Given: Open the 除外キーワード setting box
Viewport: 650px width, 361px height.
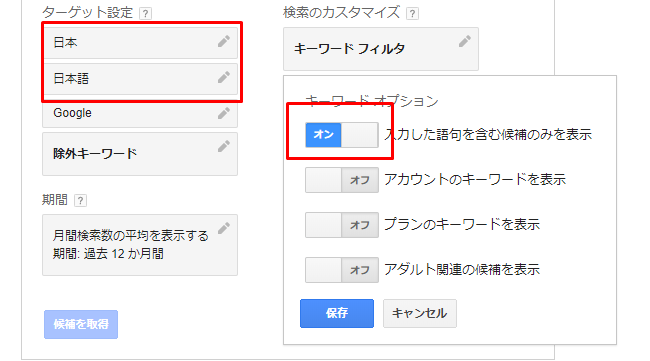Looking at the screenshot, I should pos(140,154).
